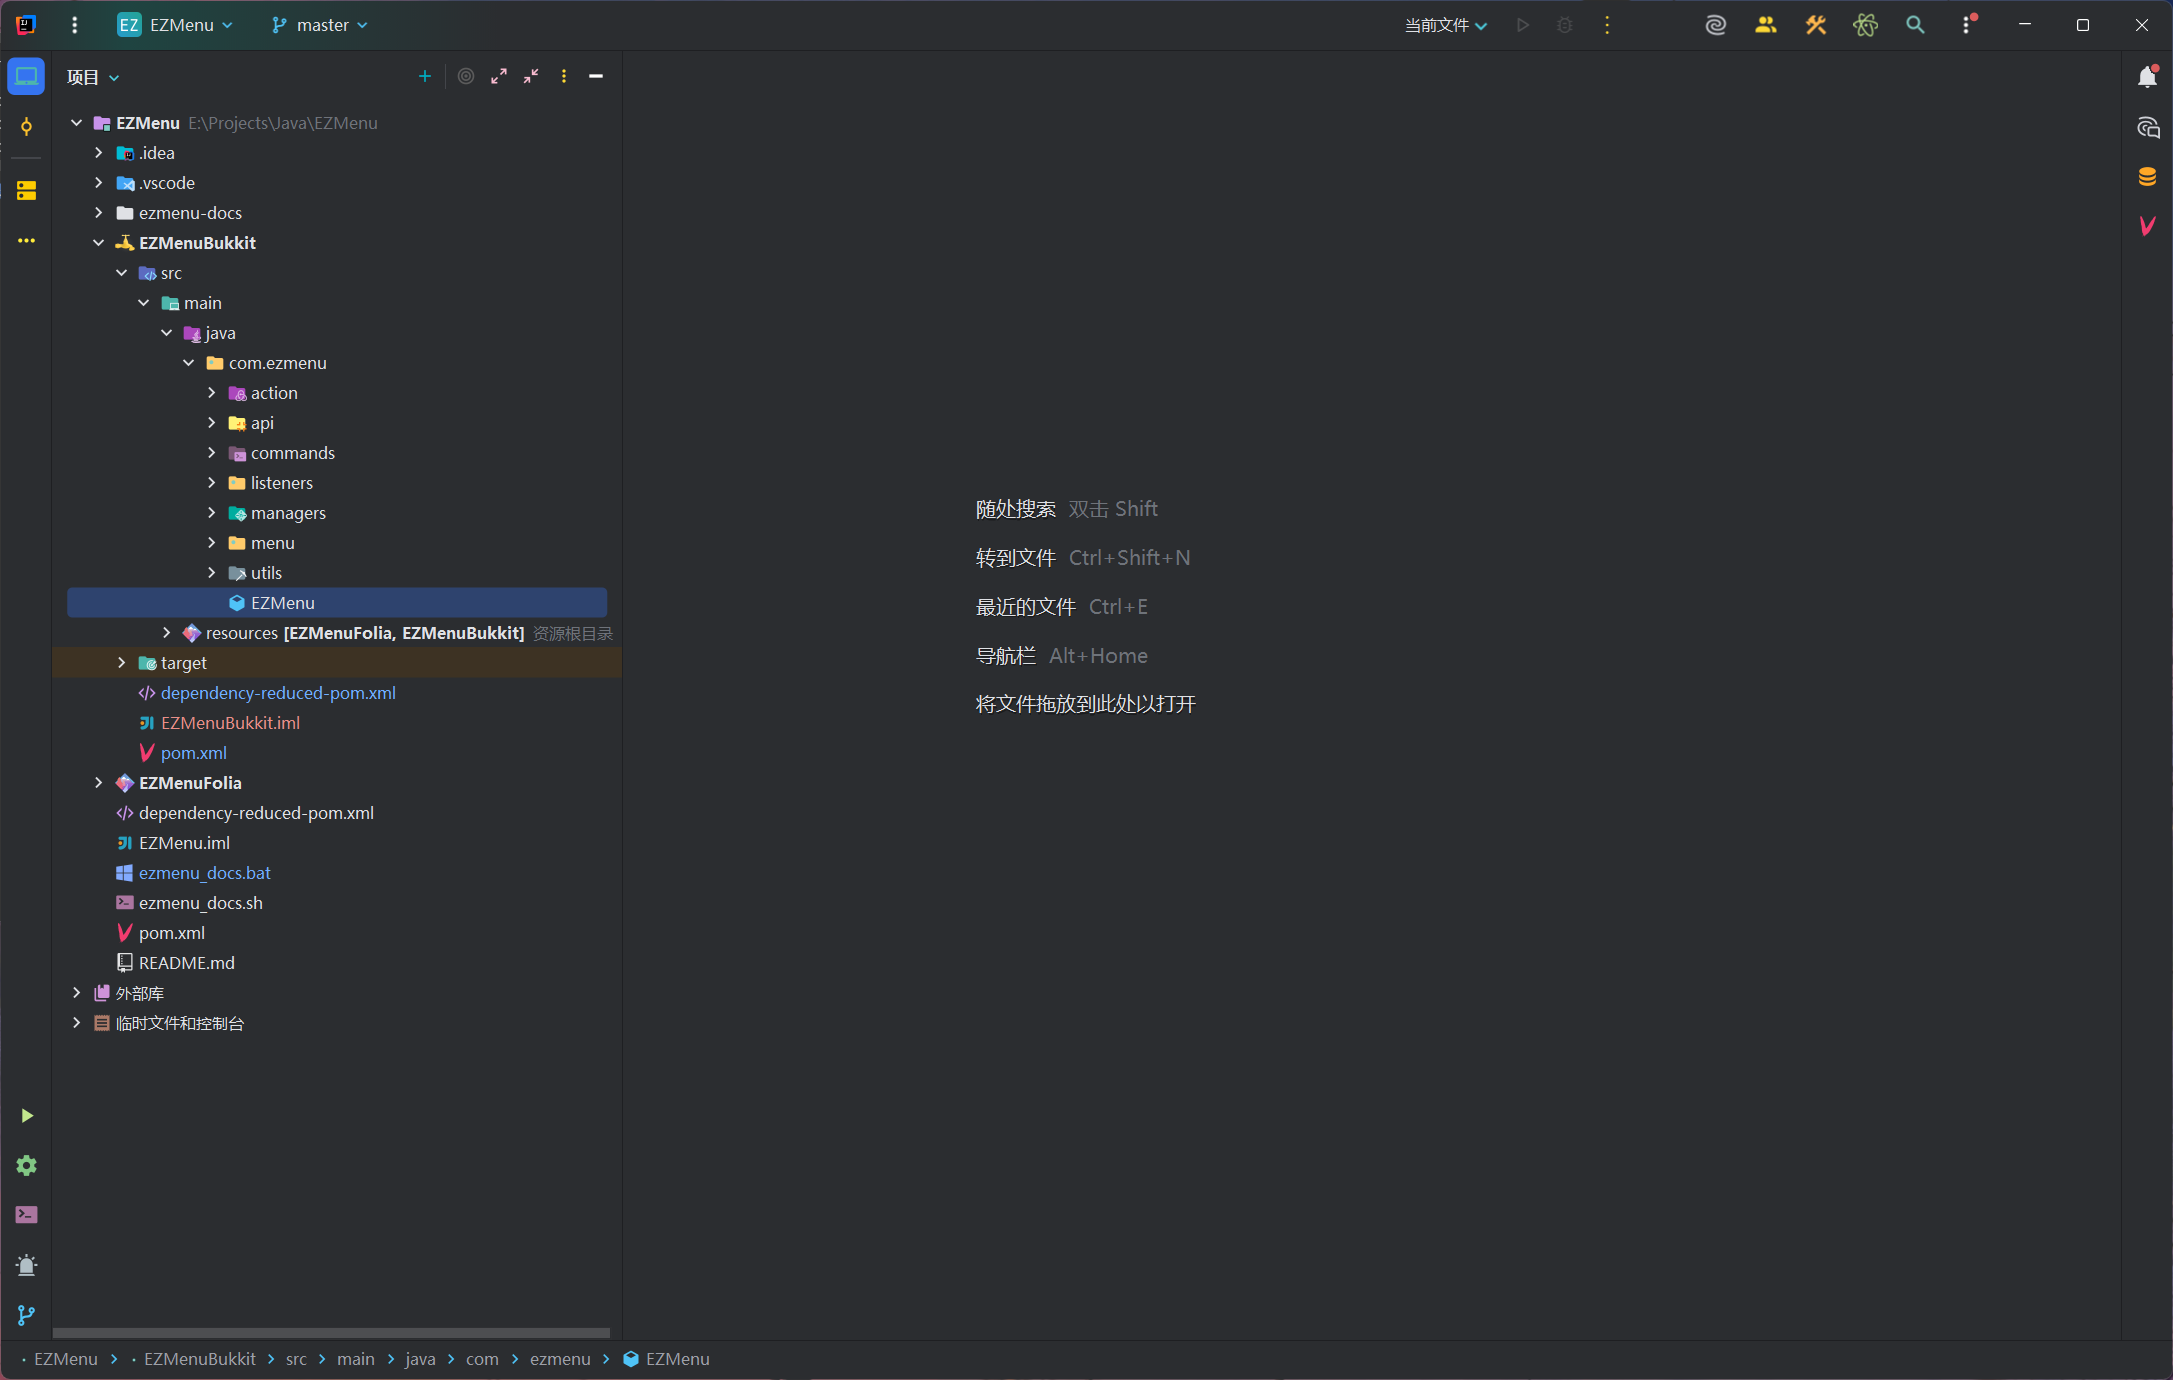Click the Debug bug icon in the toolbar
Image resolution: width=2173 pixels, height=1380 pixels.
pos(1565,25)
